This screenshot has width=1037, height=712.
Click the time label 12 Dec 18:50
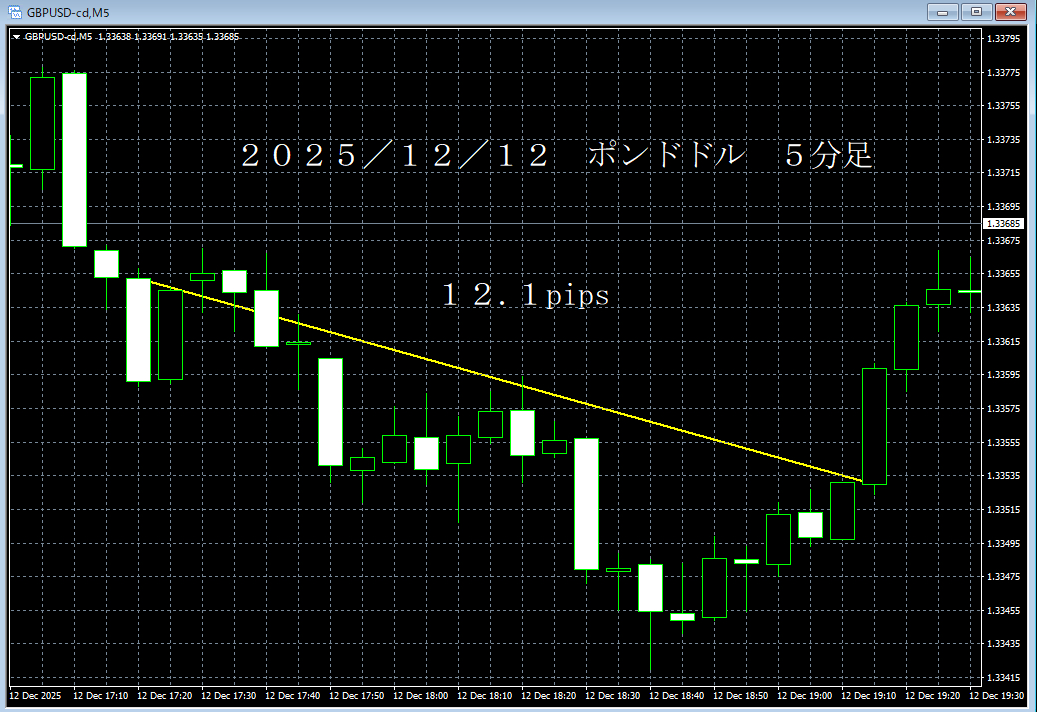[741, 695]
